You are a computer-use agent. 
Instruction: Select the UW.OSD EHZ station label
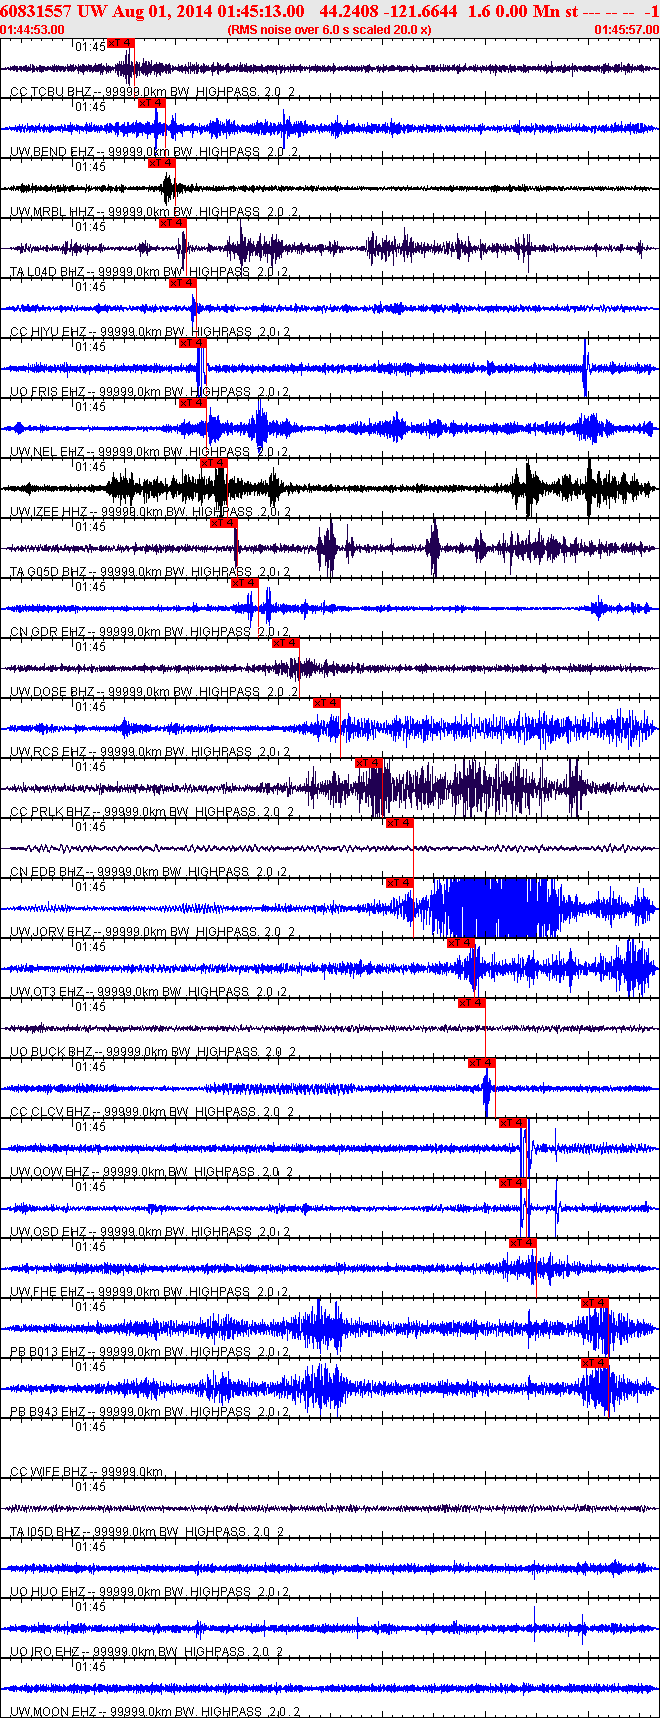tap(48, 1232)
